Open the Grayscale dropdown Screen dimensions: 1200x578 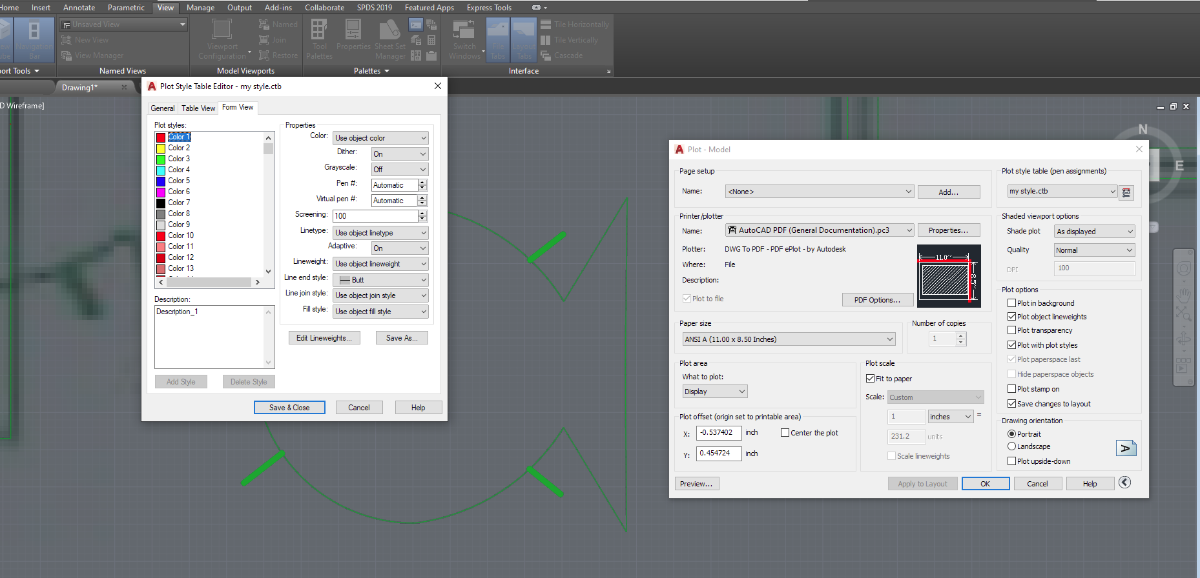[x=399, y=169]
